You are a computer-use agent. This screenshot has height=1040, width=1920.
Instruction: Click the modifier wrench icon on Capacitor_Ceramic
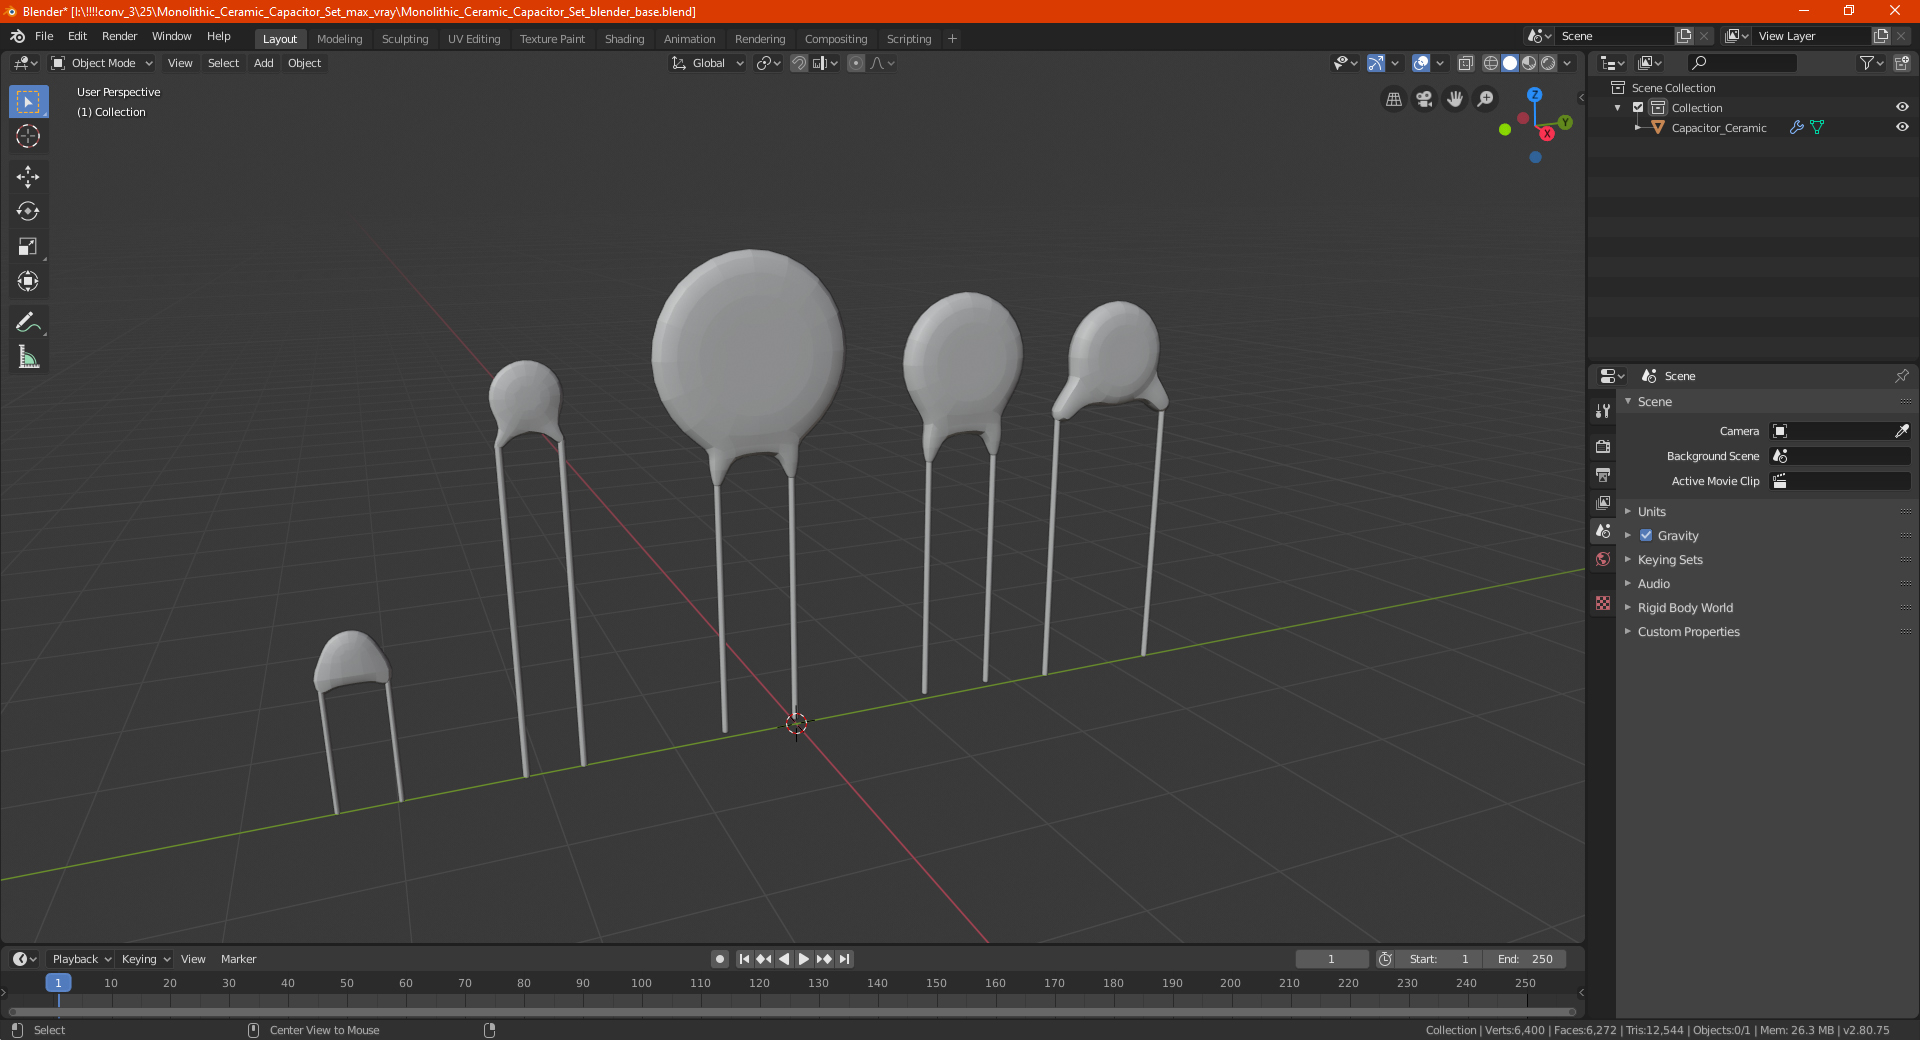pos(1796,128)
